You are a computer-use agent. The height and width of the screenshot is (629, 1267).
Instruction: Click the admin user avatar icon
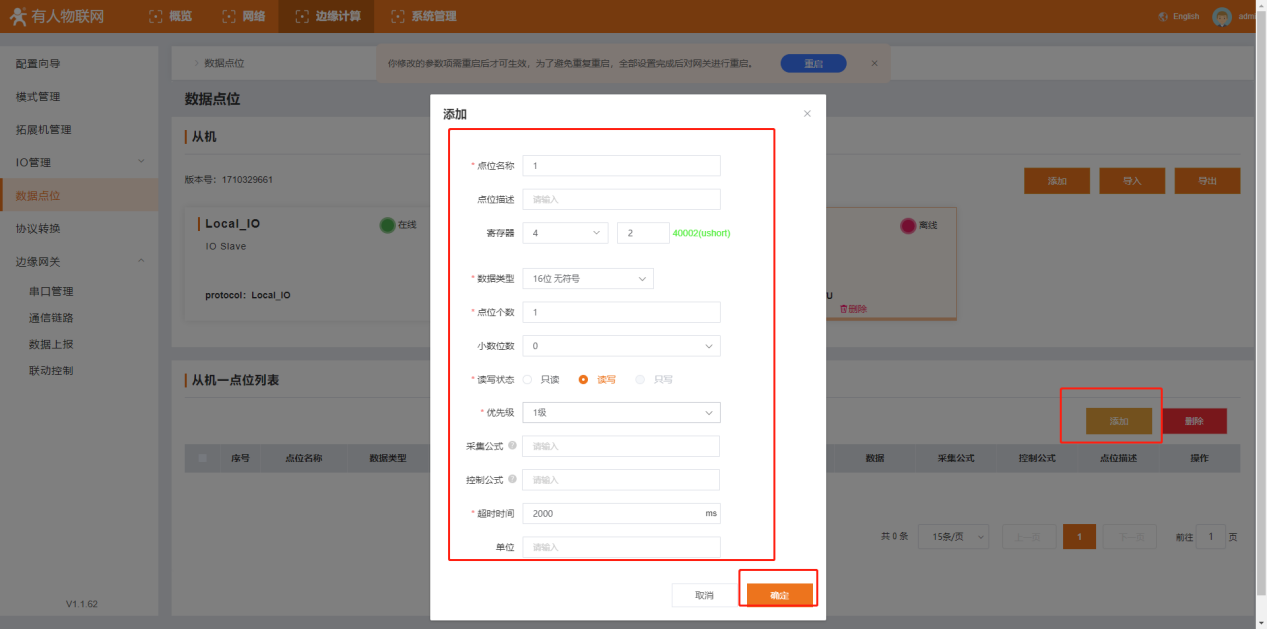coord(1221,16)
